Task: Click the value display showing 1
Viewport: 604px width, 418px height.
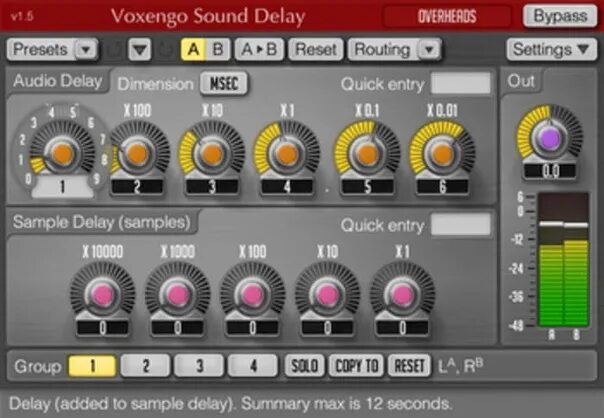Action: [x=62, y=187]
